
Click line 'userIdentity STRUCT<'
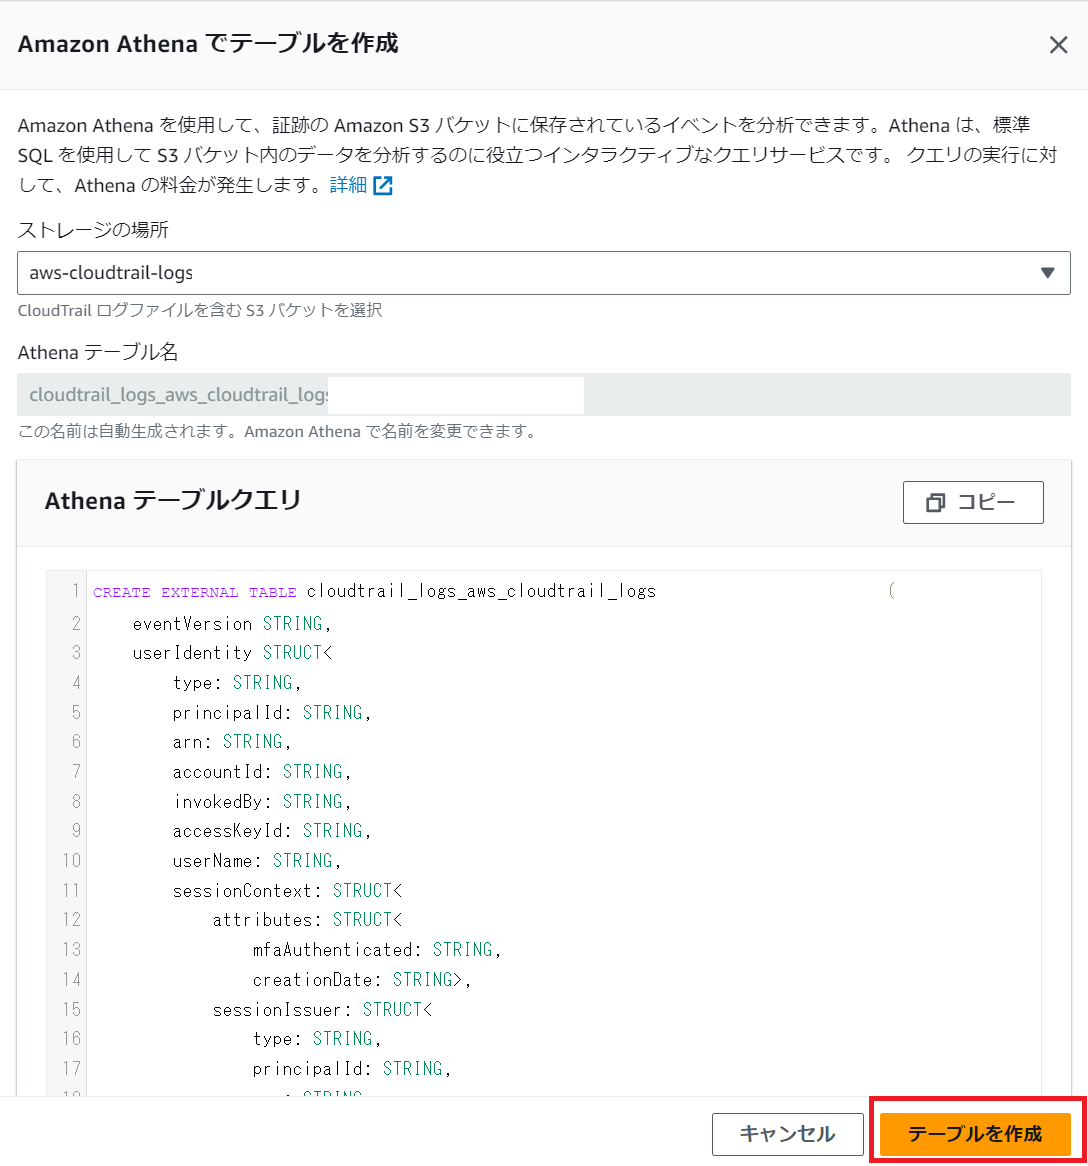[232, 653]
